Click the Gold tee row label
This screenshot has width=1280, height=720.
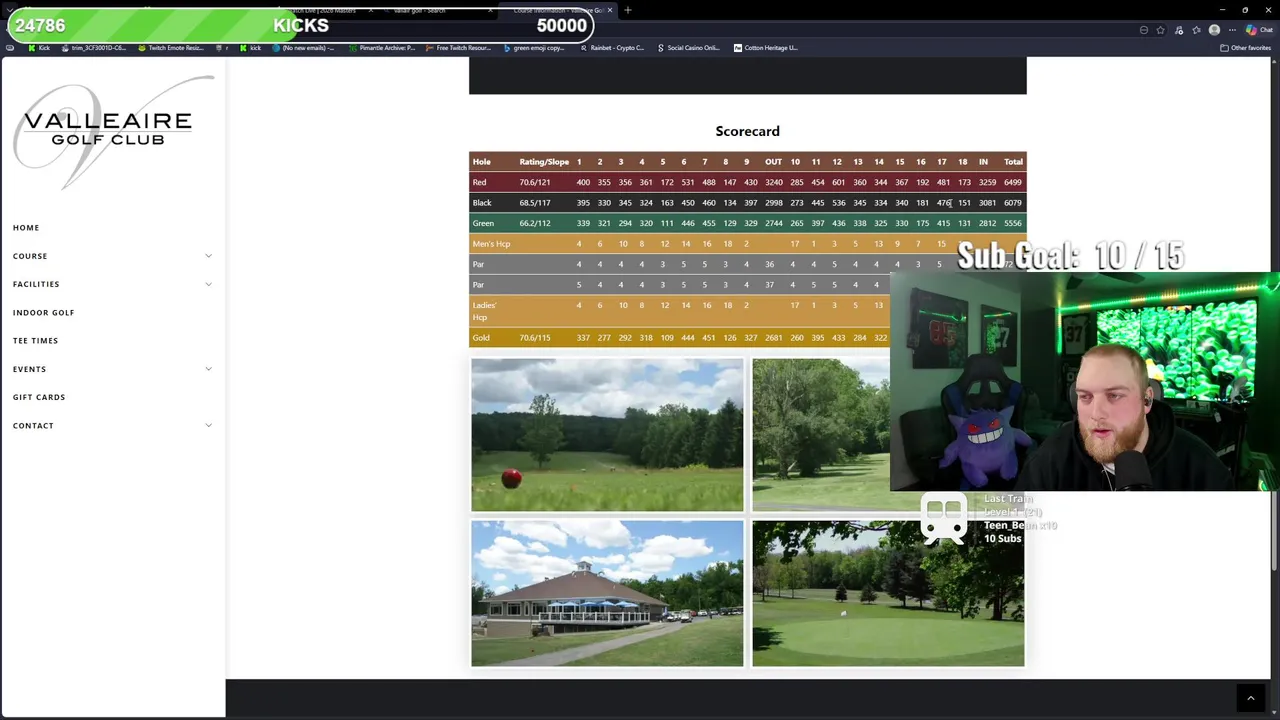(x=481, y=338)
